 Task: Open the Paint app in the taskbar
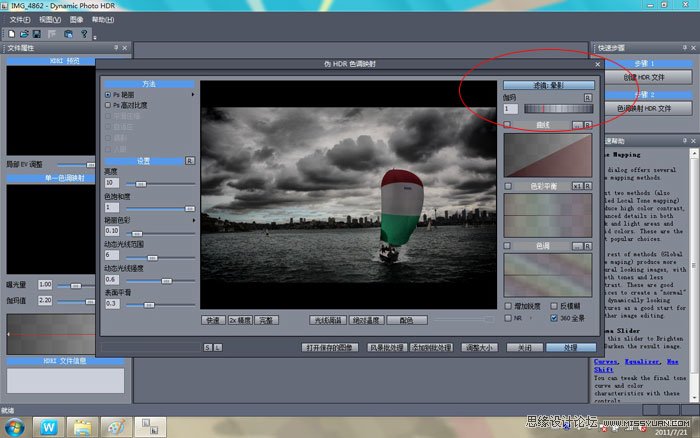pyautogui.click(x=116, y=427)
